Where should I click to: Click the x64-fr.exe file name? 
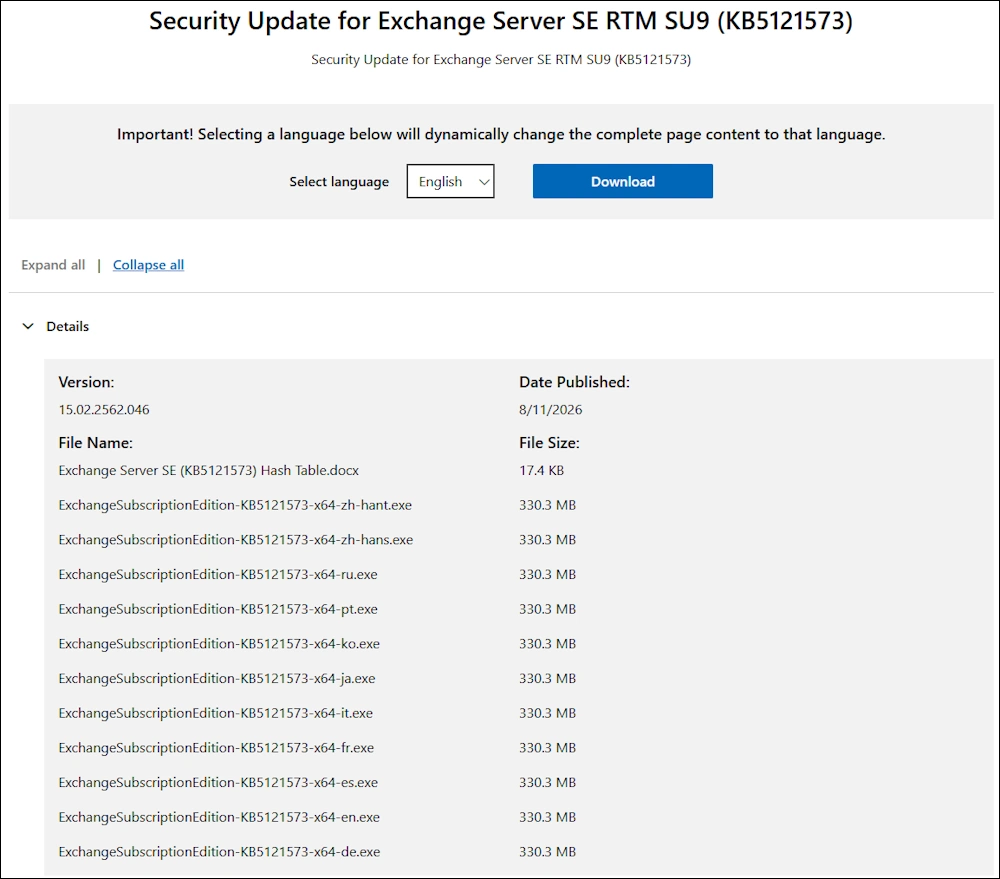216,748
